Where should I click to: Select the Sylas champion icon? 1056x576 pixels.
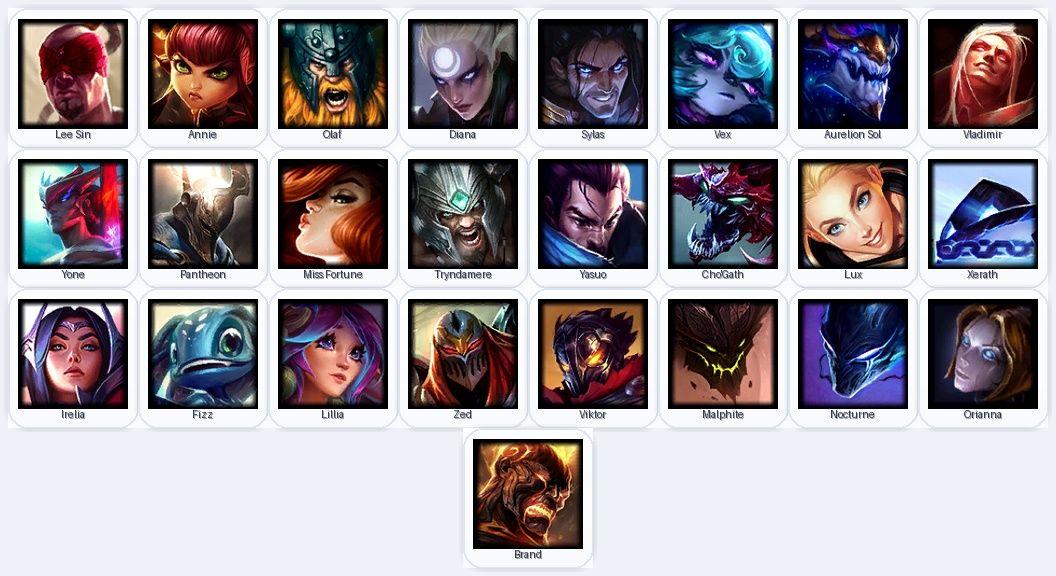click(593, 74)
